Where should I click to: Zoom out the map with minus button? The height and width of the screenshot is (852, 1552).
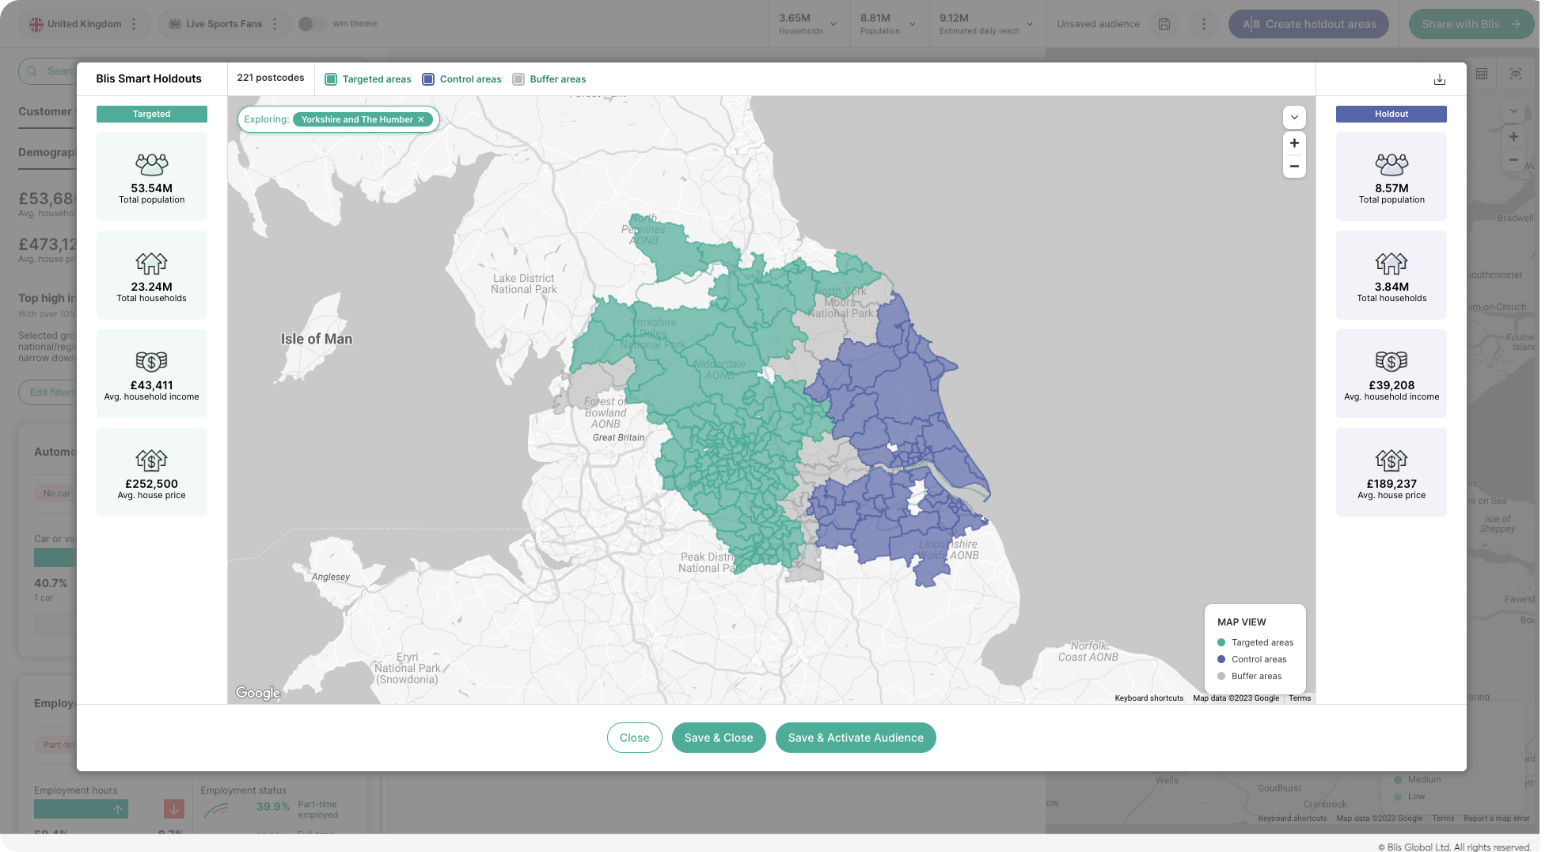pyautogui.click(x=1294, y=166)
